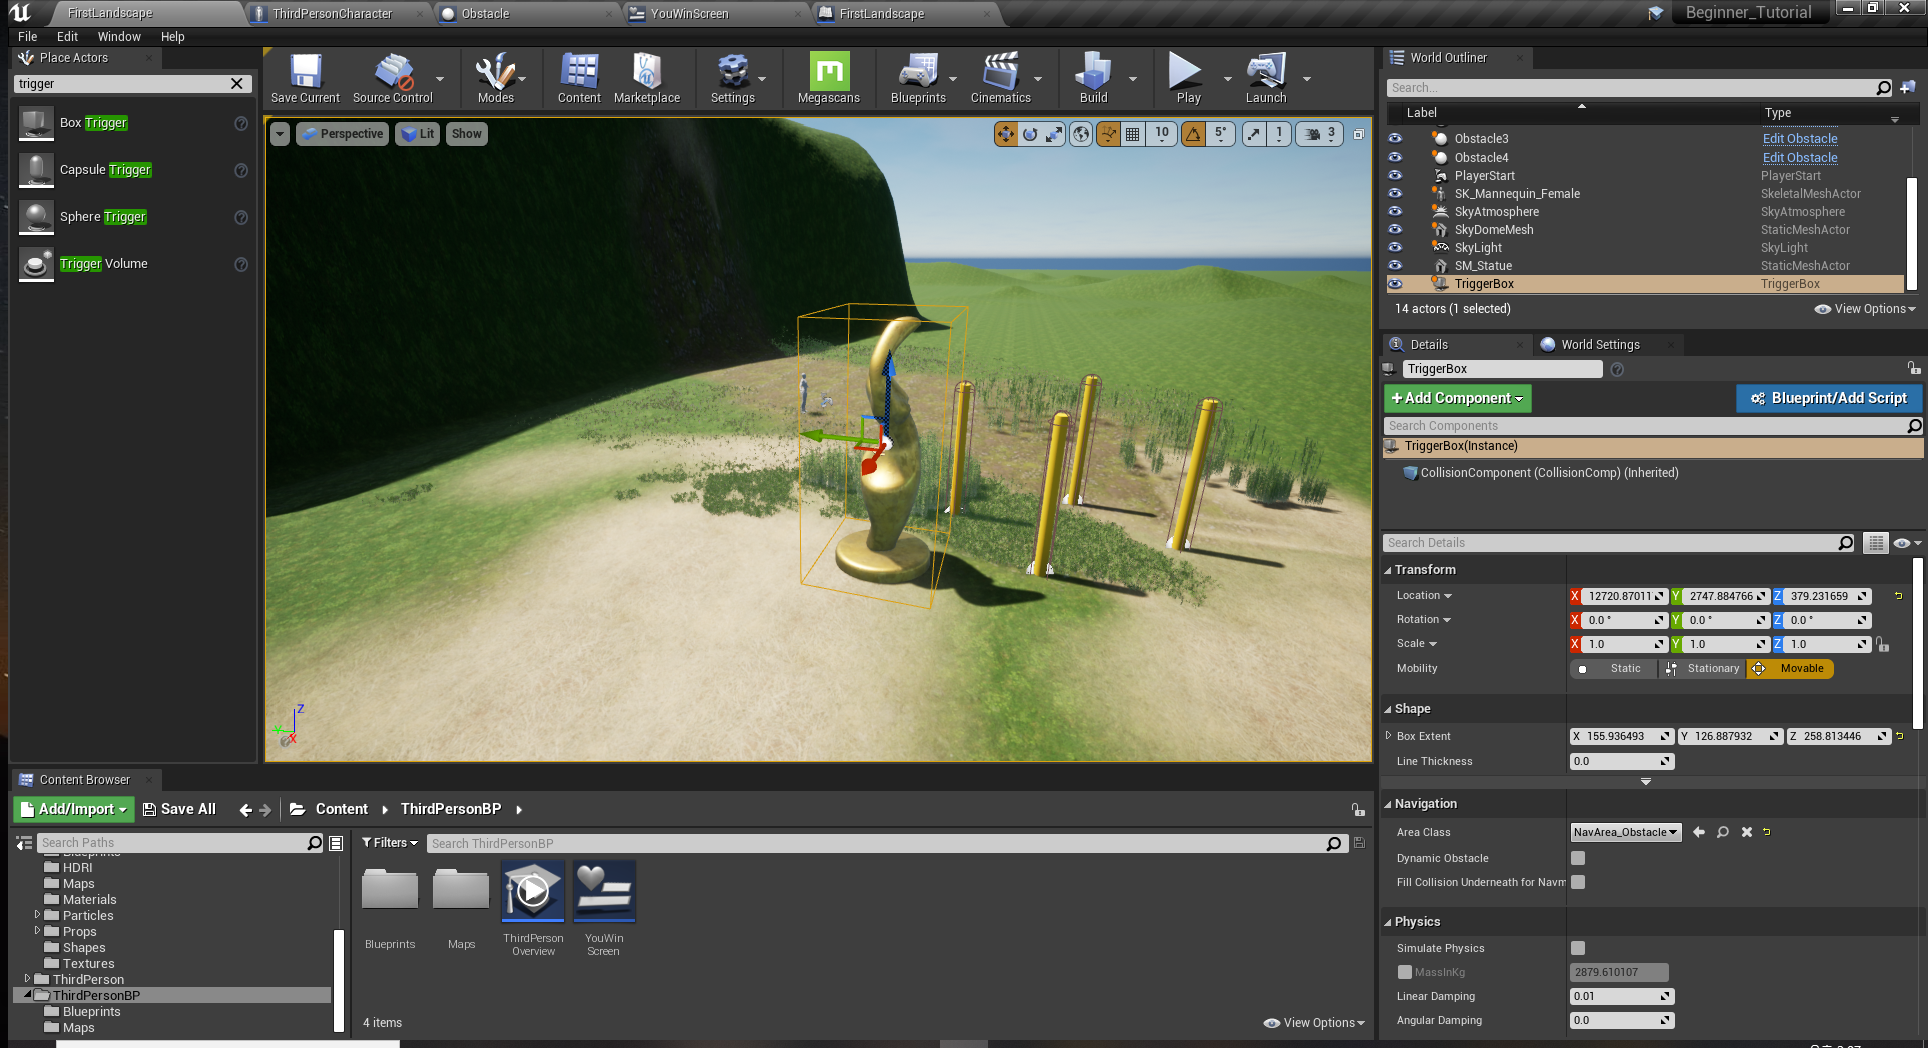Hide SkyLight in World Outliner

(x=1395, y=247)
